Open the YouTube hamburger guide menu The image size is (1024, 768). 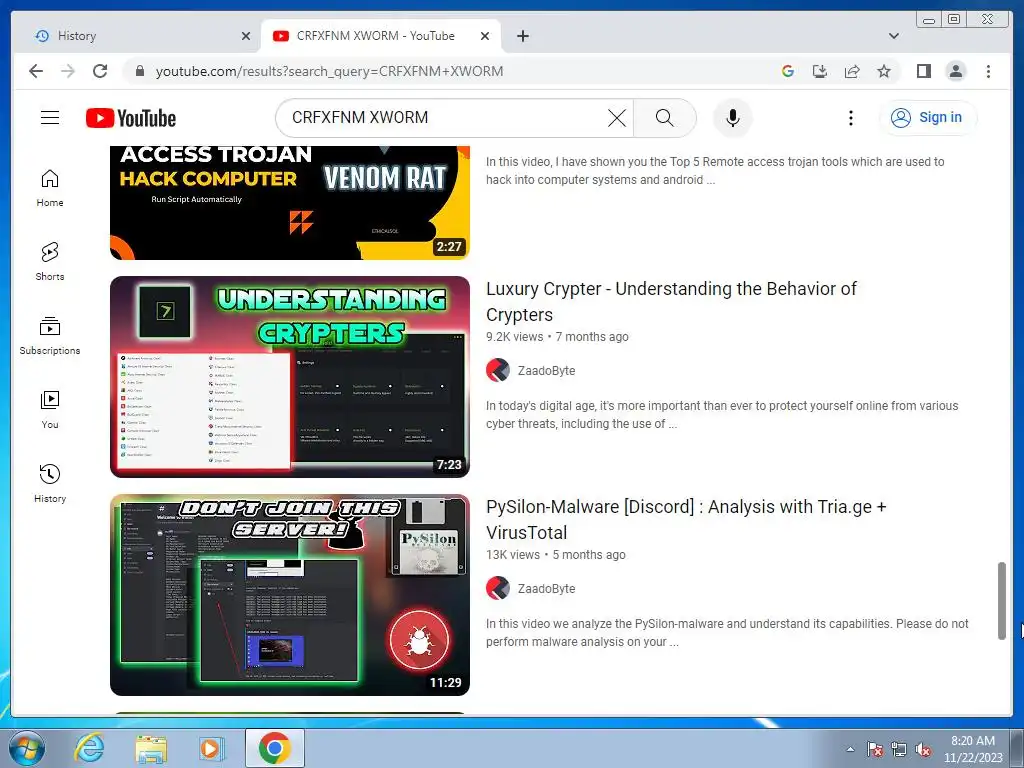50,118
